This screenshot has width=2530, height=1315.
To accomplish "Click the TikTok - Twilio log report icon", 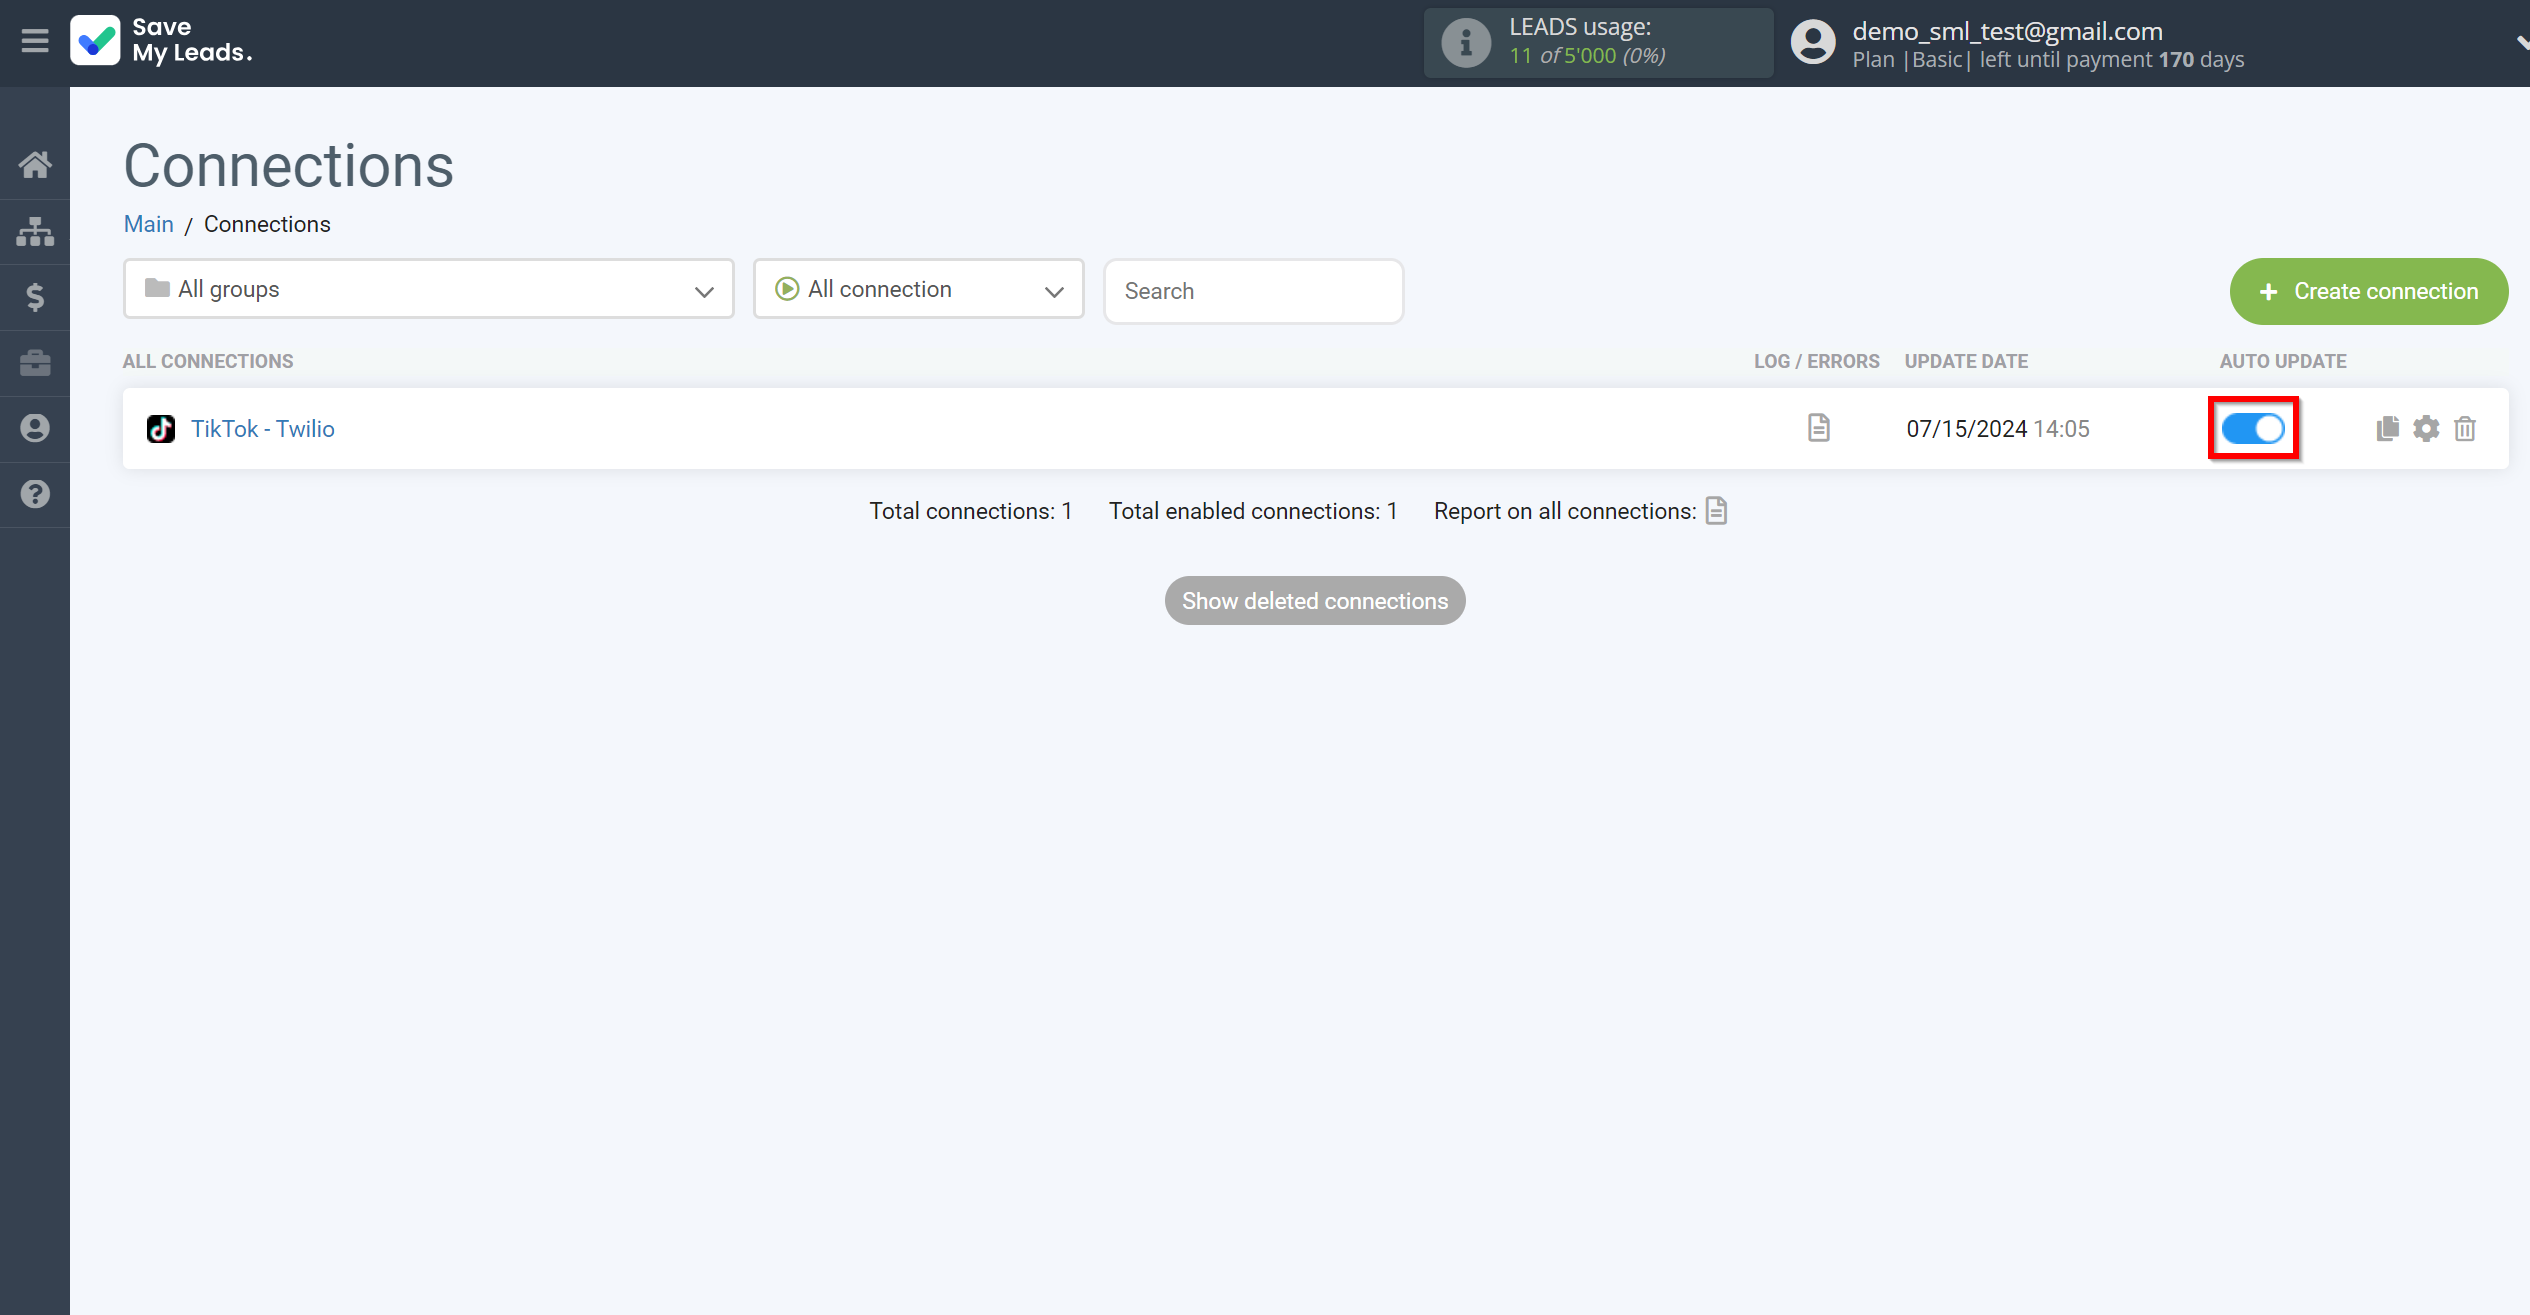I will (x=1819, y=428).
